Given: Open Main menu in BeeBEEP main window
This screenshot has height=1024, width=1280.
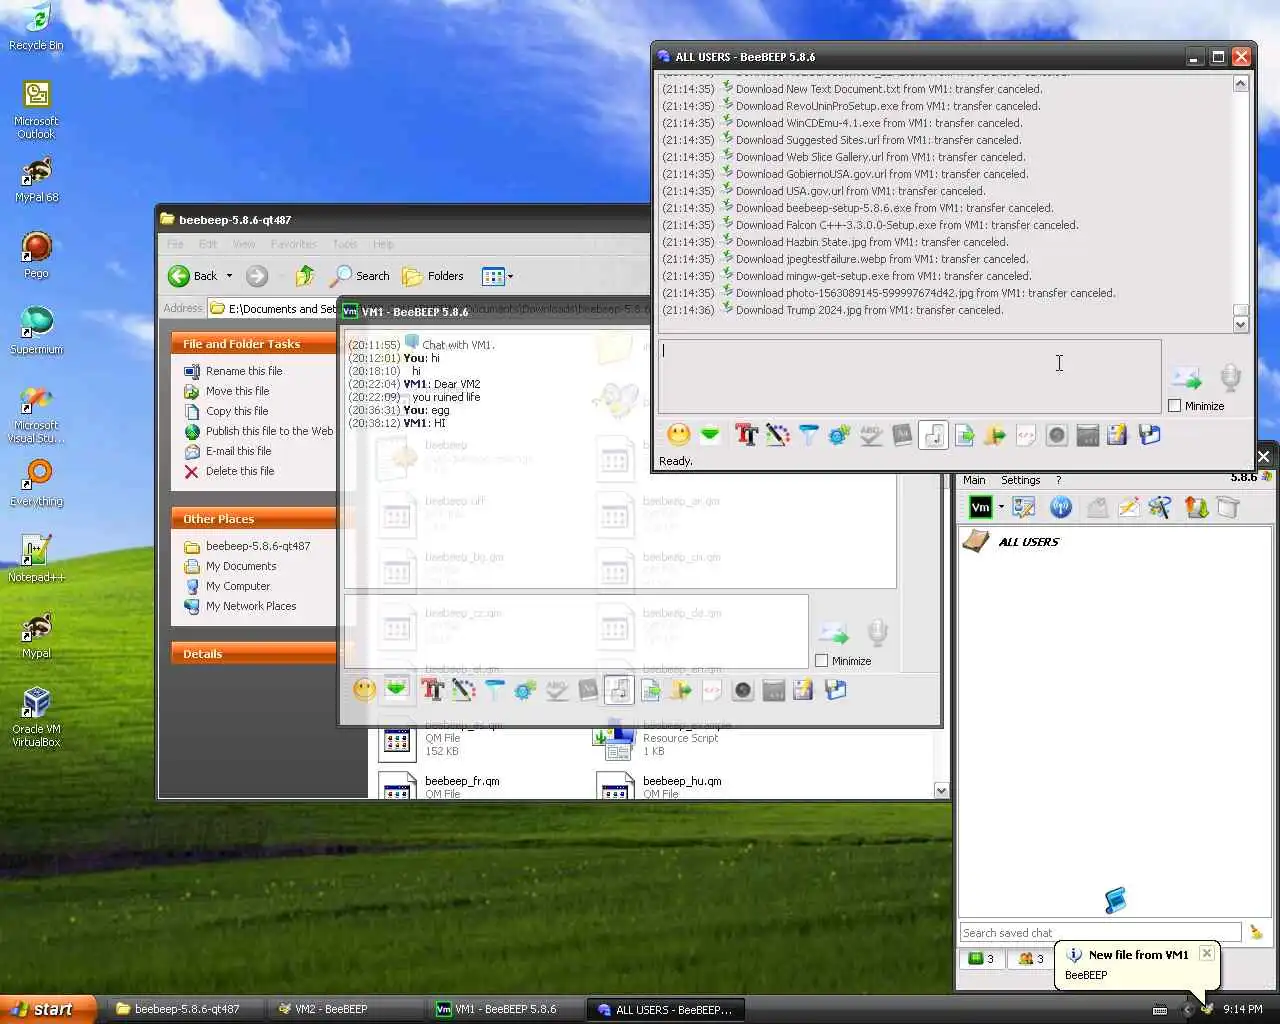Looking at the screenshot, I should point(974,480).
